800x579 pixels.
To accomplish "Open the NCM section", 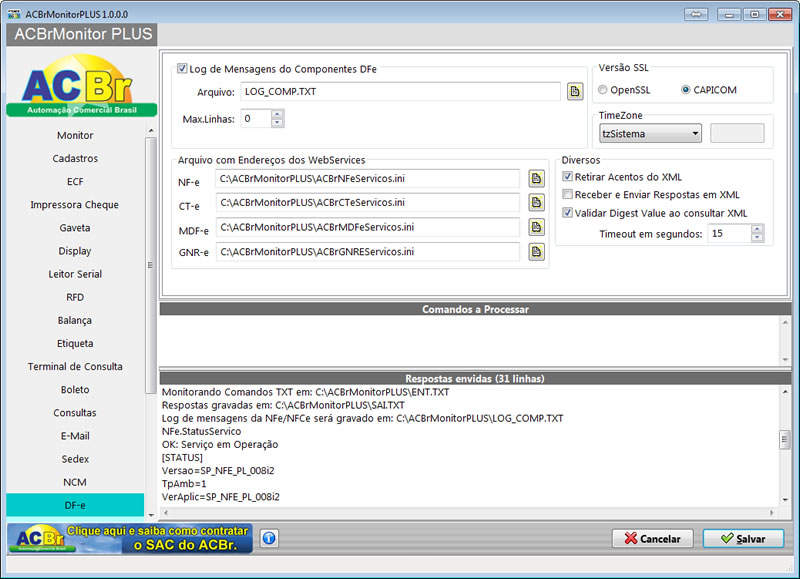I will coord(75,482).
